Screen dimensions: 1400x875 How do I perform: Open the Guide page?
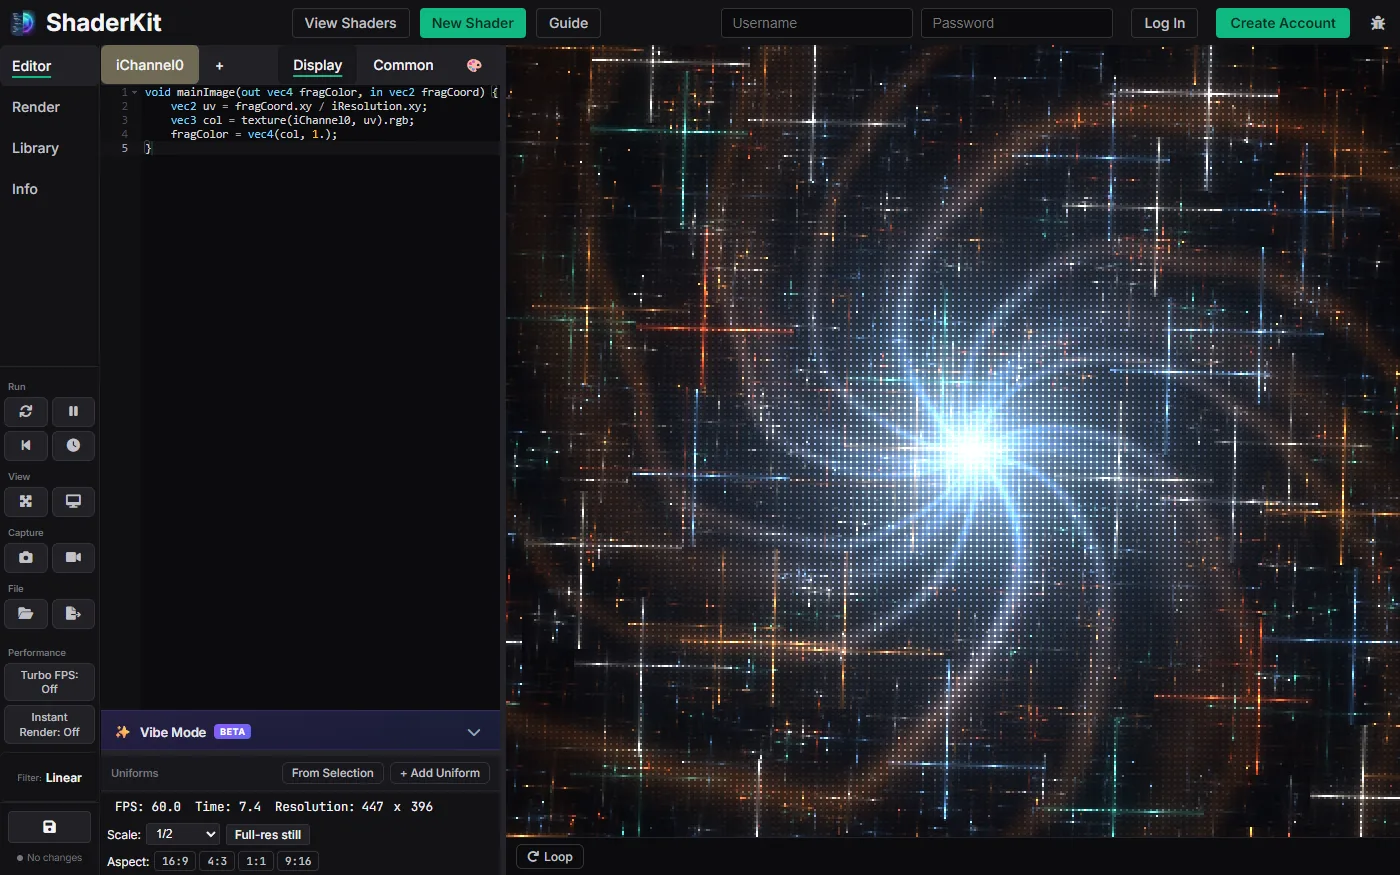[568, 23]
